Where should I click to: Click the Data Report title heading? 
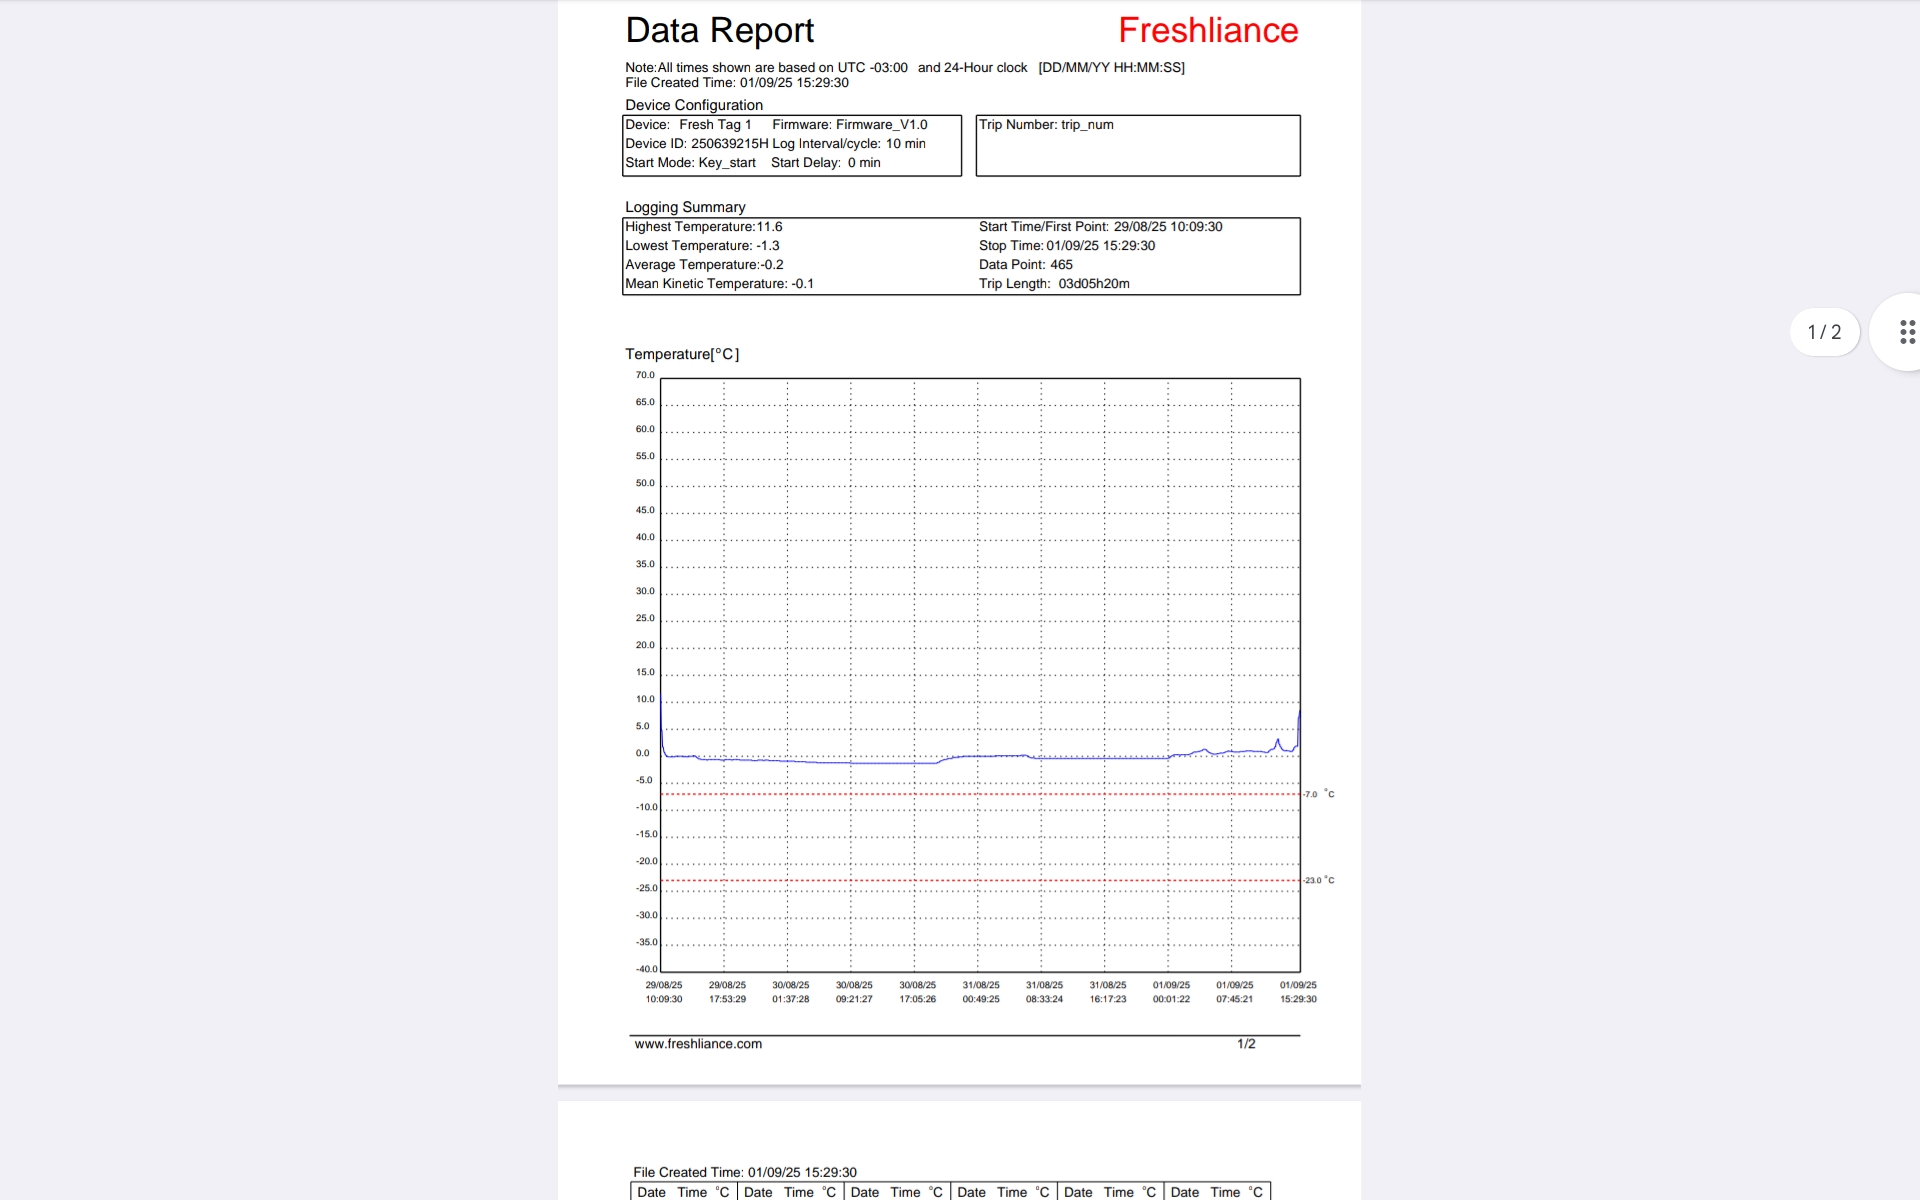[x=719, y=31]
